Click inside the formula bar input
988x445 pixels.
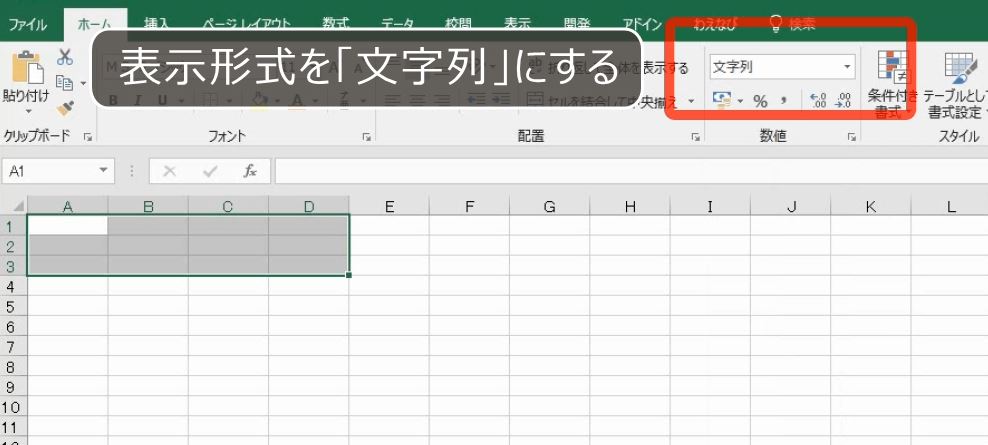tap(631, 171)
